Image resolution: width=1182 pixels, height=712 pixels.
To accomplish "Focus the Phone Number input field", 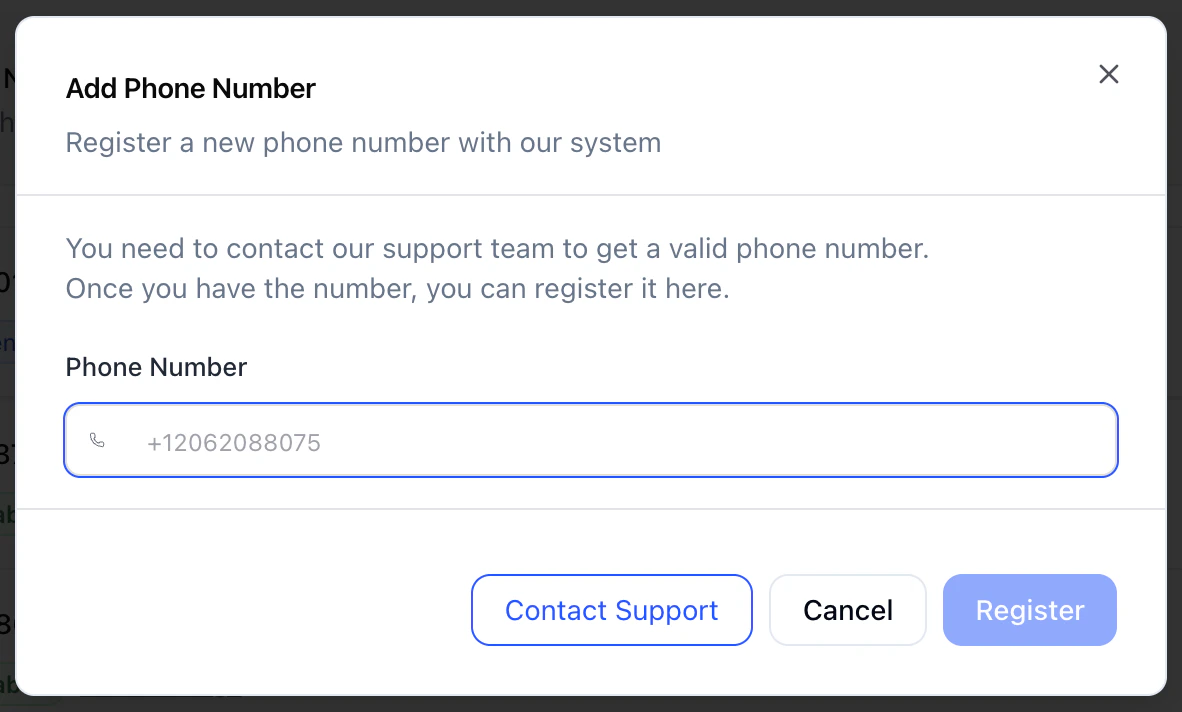I will tap(591, 440).
